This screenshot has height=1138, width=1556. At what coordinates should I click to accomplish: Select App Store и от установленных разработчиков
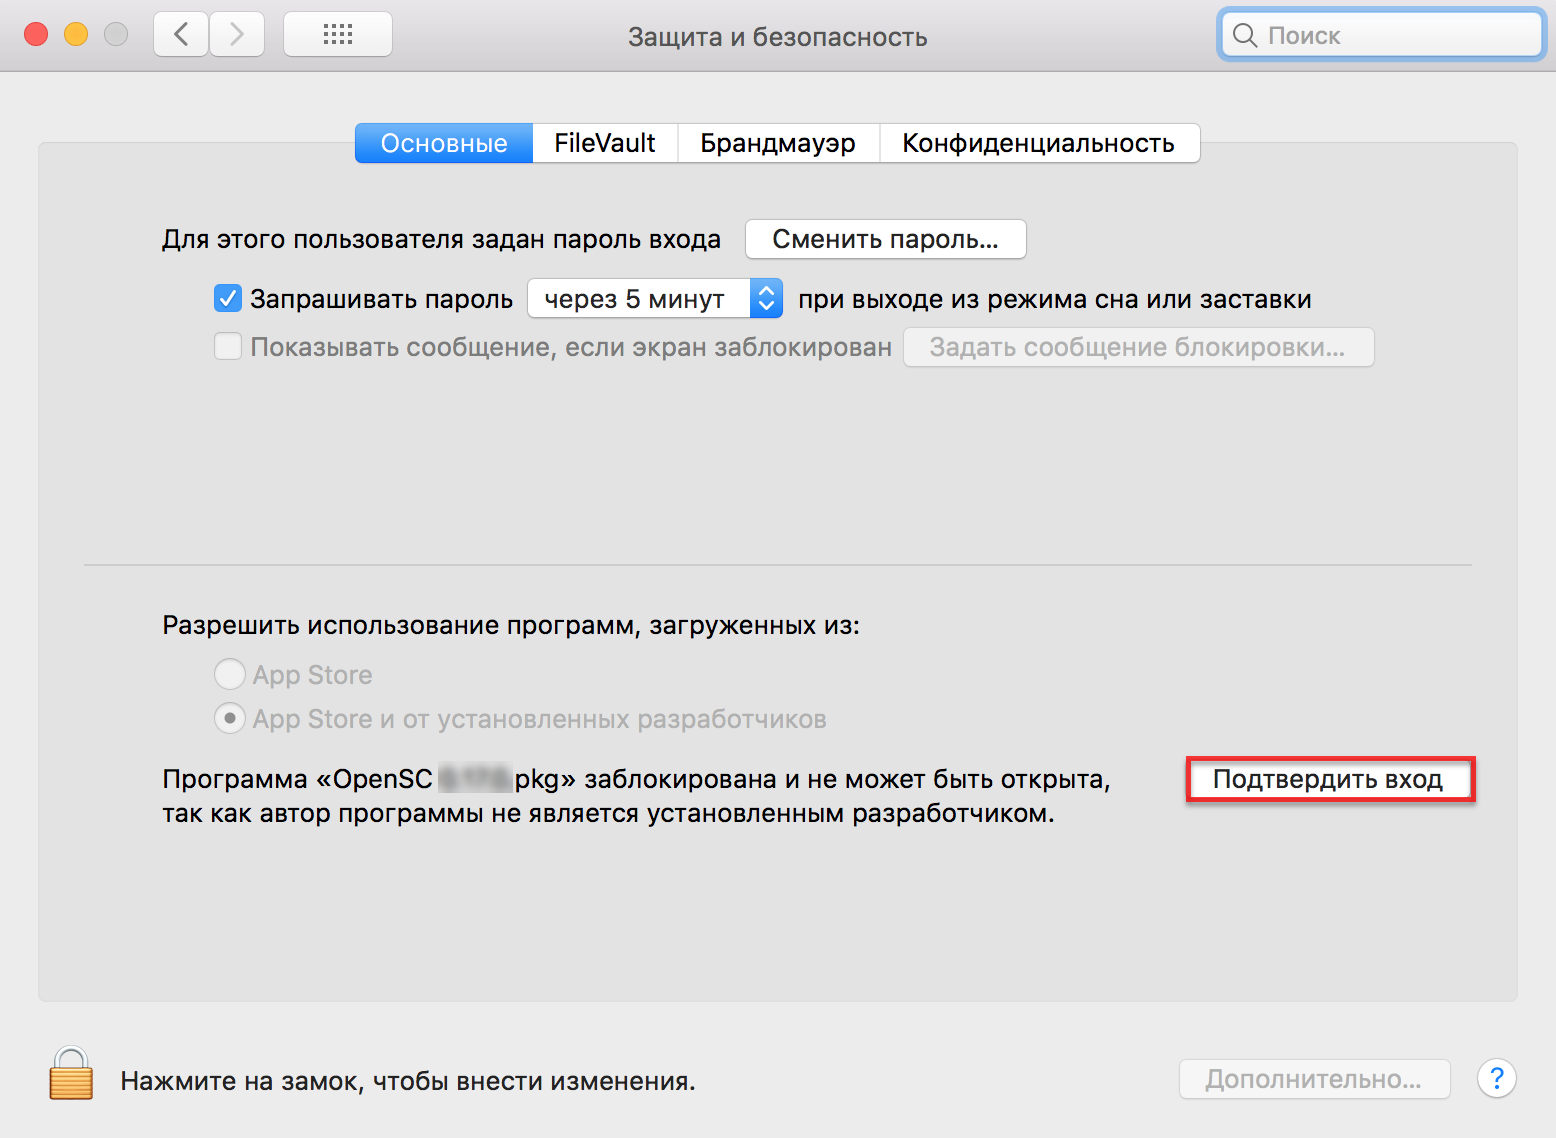click(x=230, y=718)
